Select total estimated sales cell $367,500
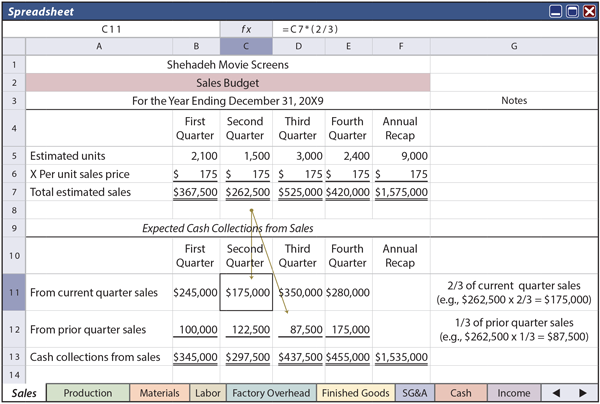 196,192
